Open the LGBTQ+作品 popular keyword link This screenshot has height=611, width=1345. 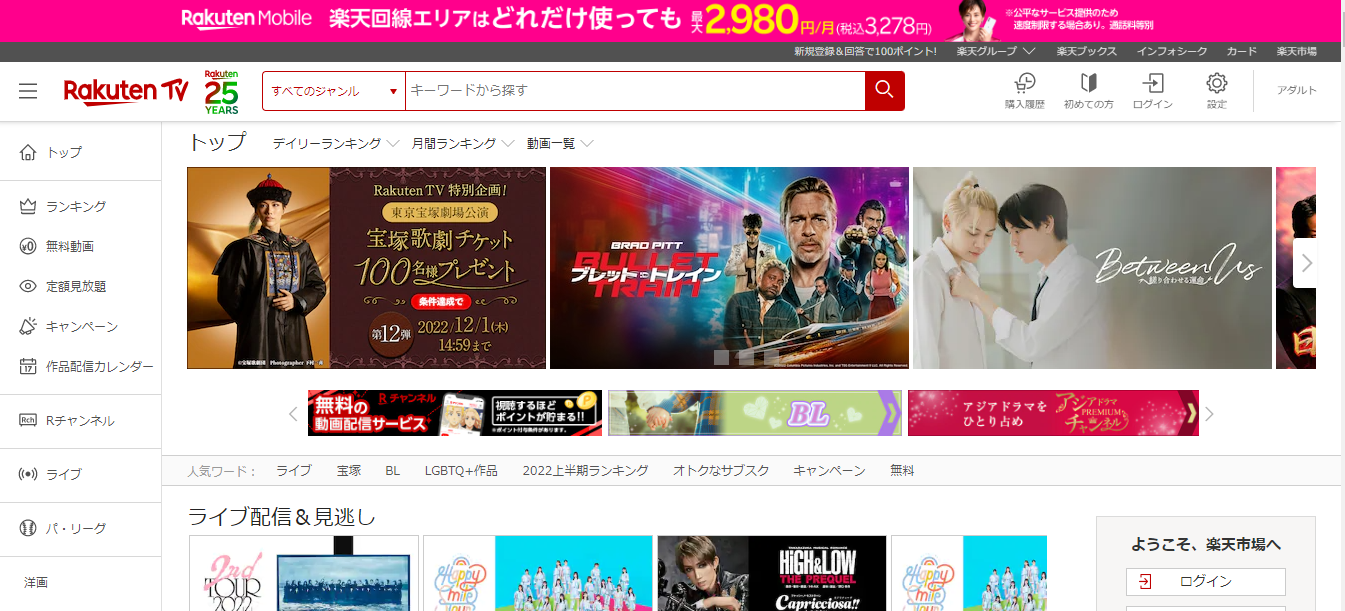[459, 470]
